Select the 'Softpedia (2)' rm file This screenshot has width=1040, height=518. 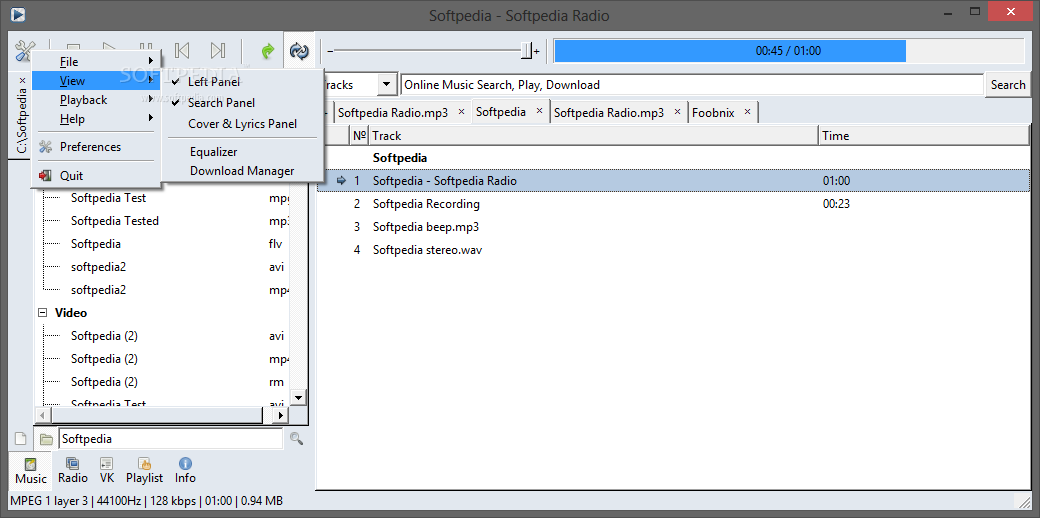point(104,382)
